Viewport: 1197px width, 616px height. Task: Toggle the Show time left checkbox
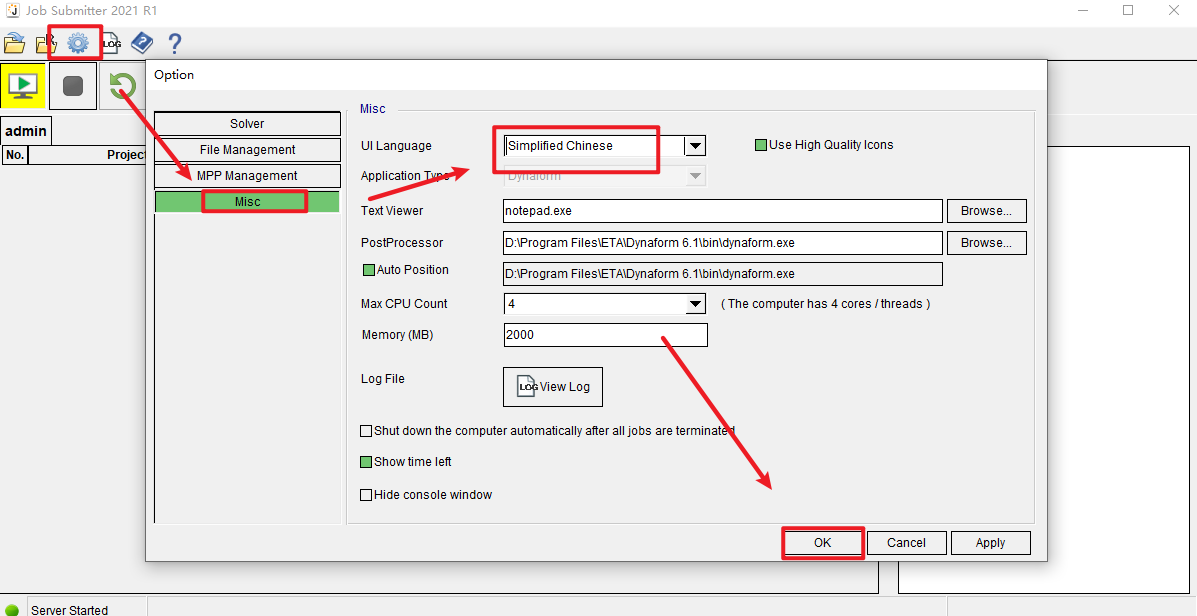tap(366, 462)
